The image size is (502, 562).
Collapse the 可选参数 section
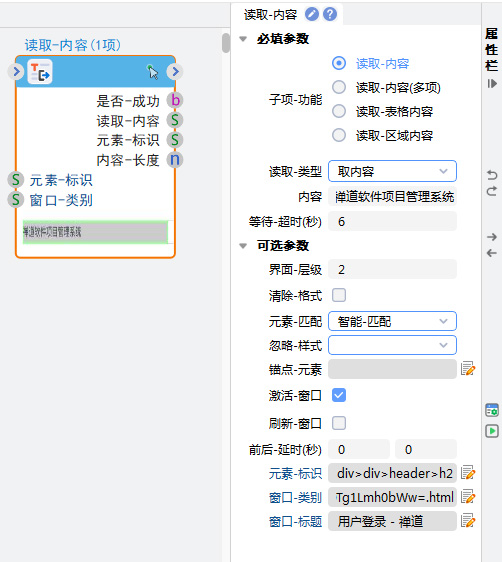243,246
